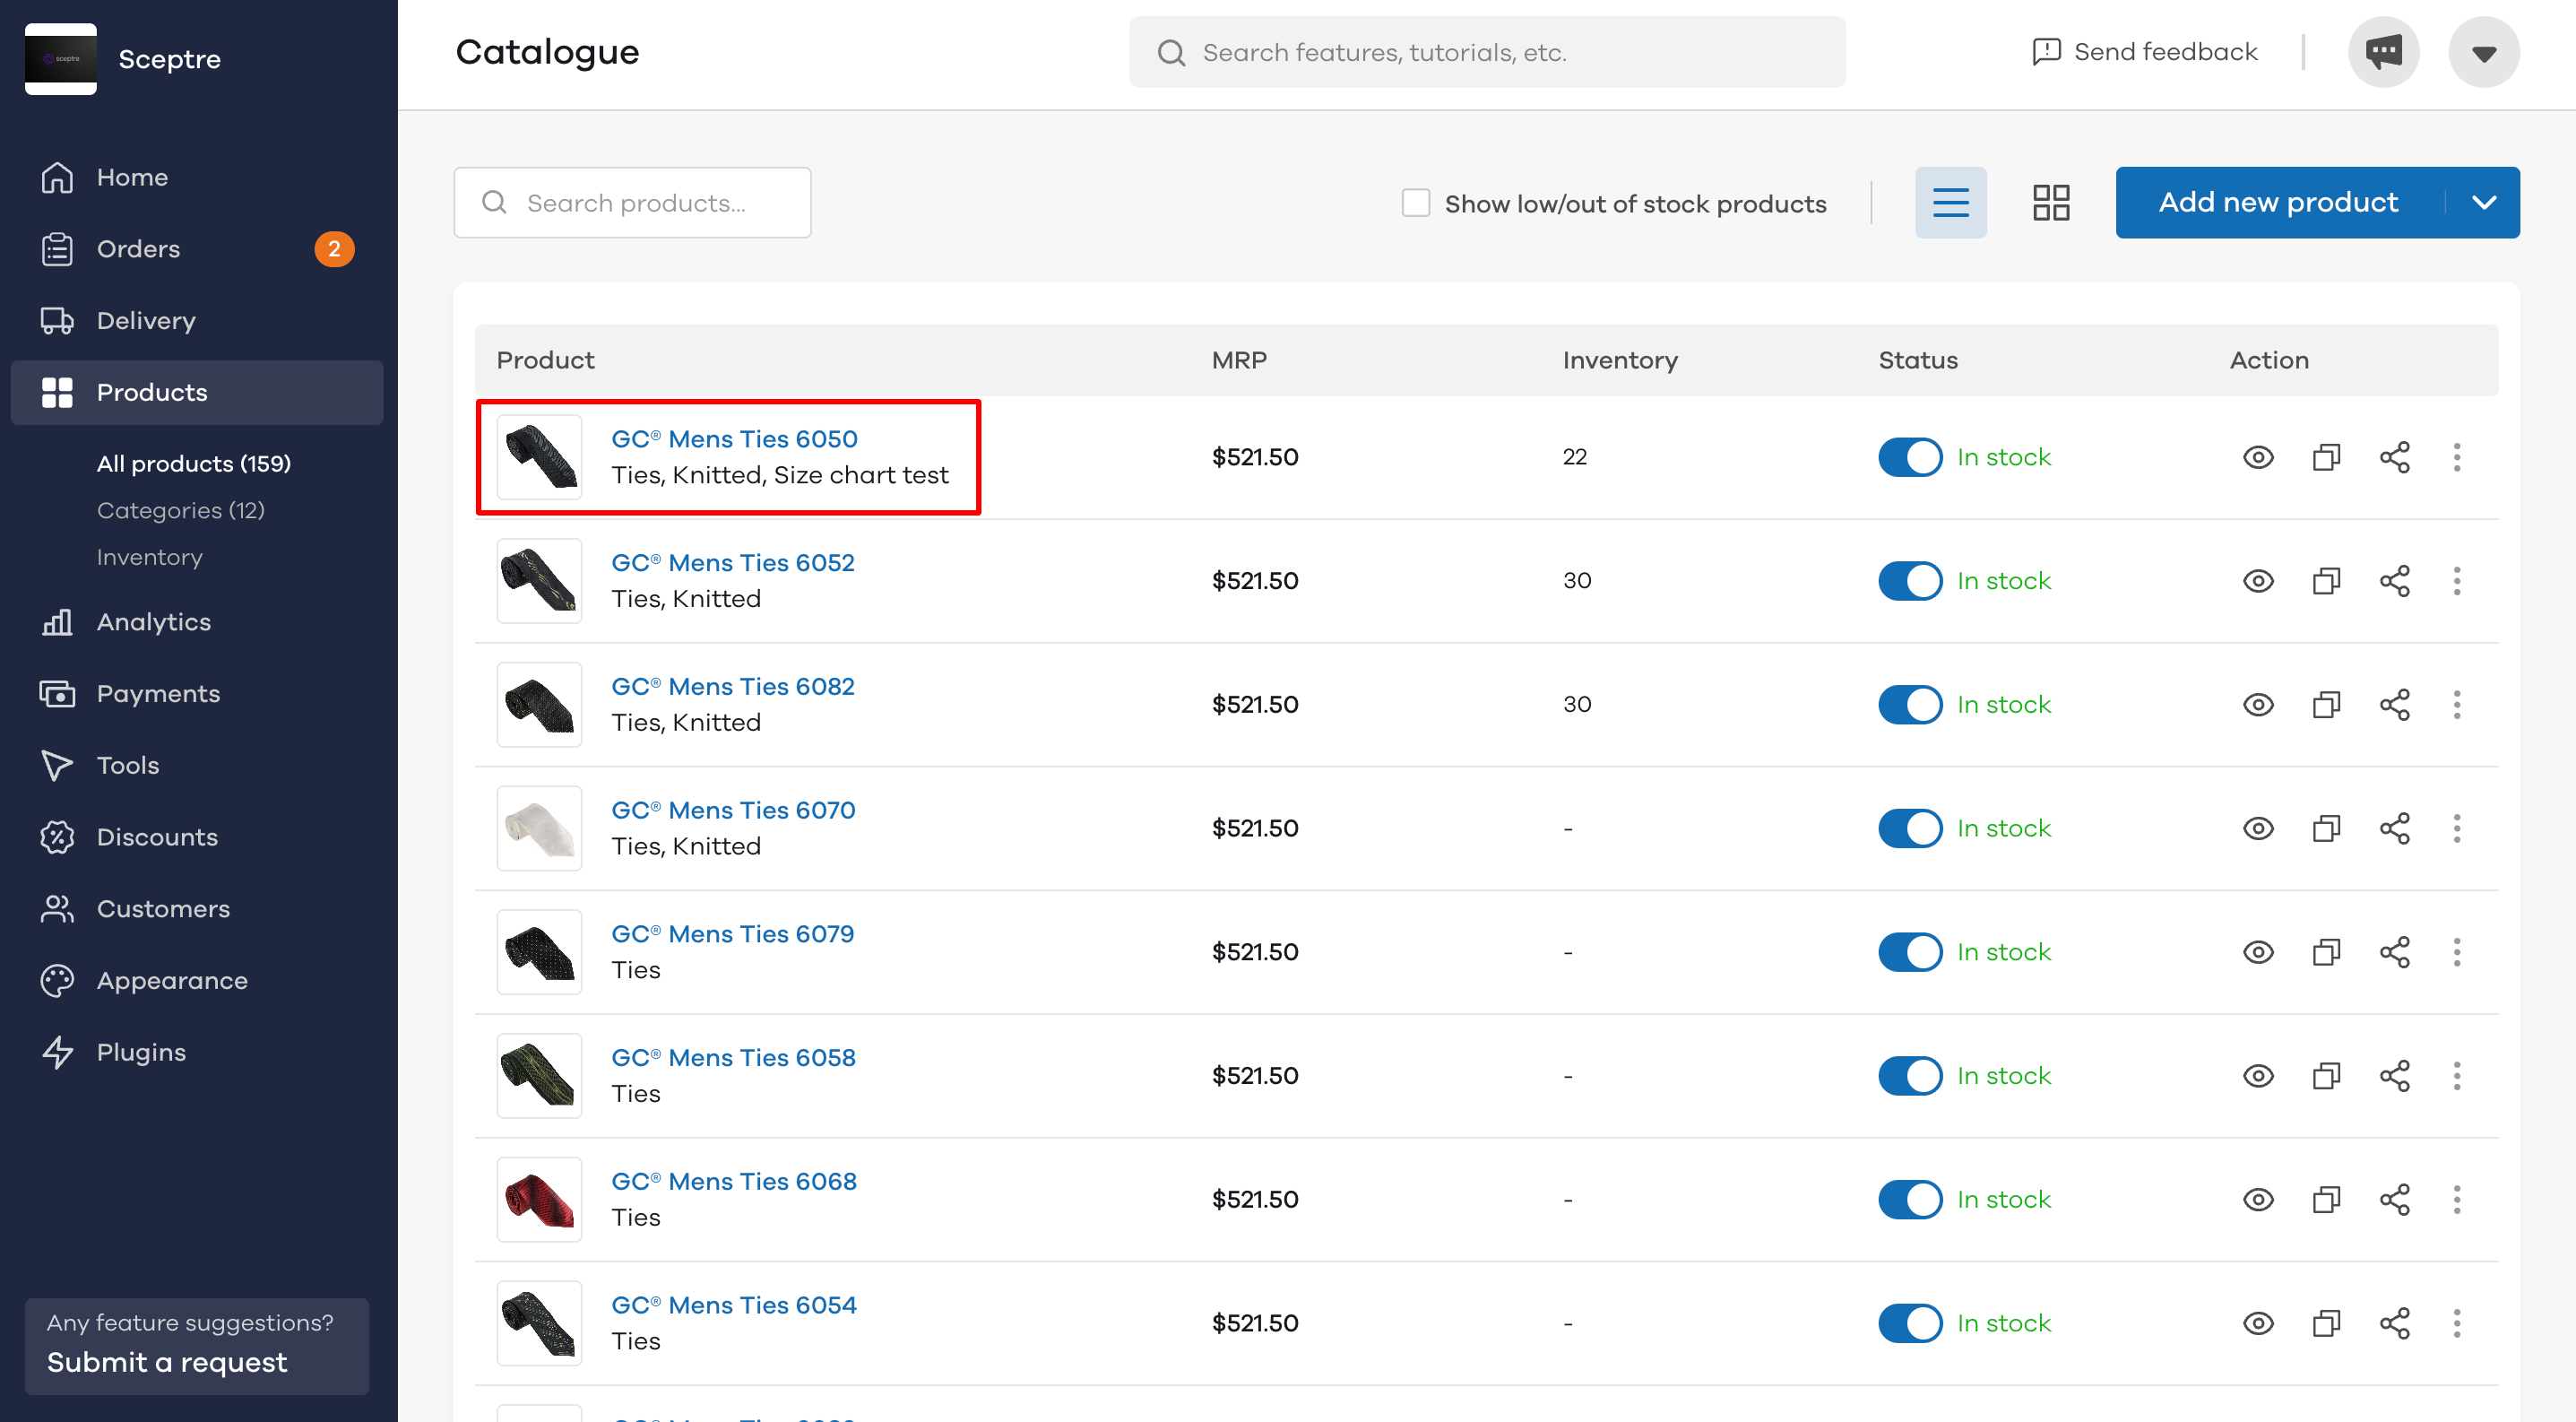Preview GC Mens Ties 6050 with eye icon
The height and width of the screenshot is (1422, 2576).
[2258, 457]
